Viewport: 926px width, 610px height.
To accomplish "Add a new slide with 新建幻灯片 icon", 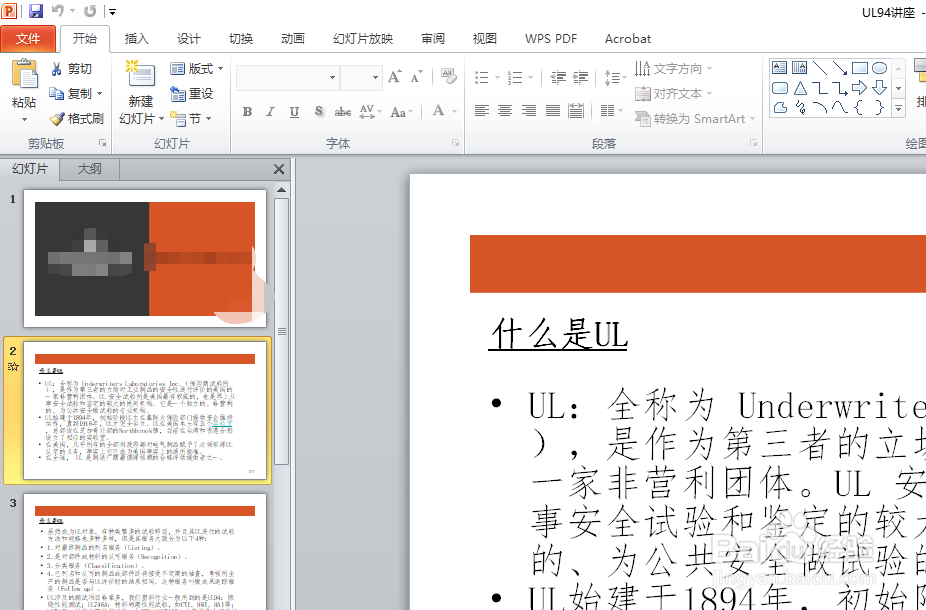I will [x=141, y=75].
